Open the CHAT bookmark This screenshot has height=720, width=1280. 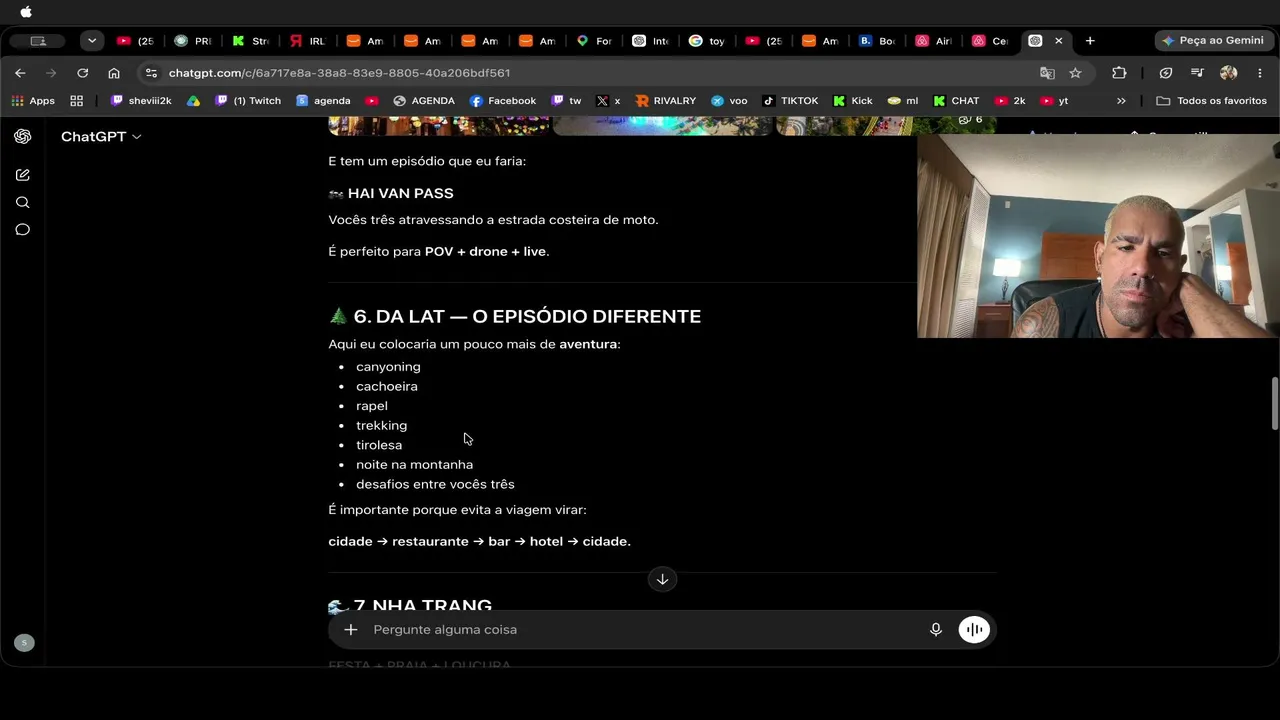pyautogui.click(x=956, y=101)
